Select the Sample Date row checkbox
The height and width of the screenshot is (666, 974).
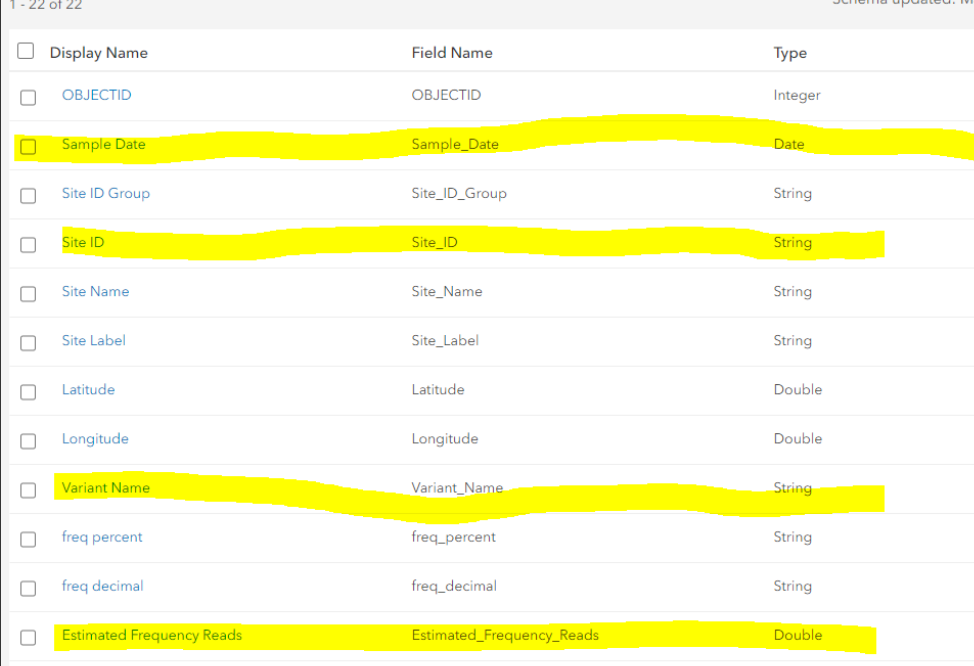tap(28, 146)
